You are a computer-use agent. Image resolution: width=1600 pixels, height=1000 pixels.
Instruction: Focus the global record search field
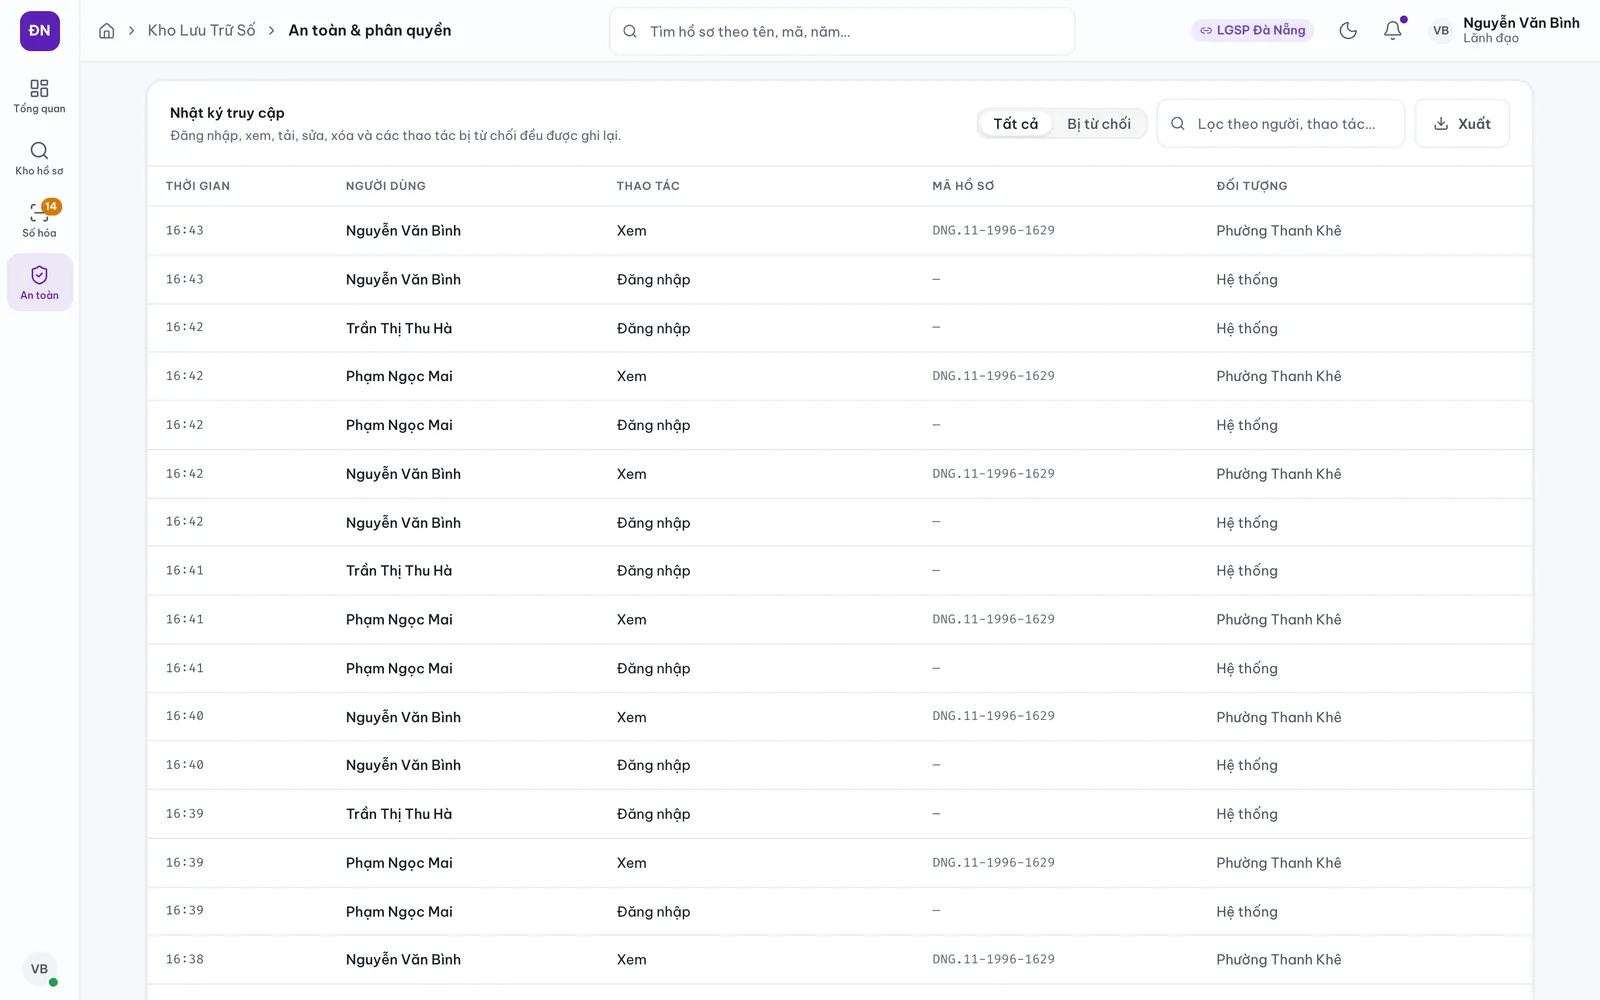pos(842,31)
